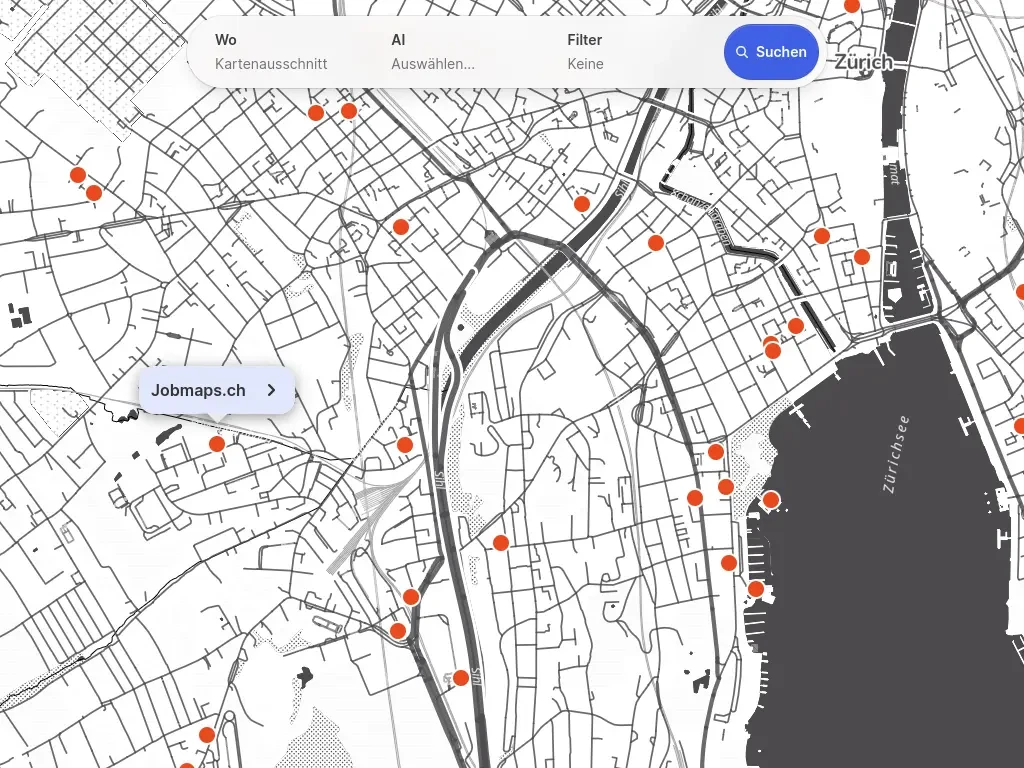Click the Wo 'Kartenausschnitt' location field

(x=271, y=64)
